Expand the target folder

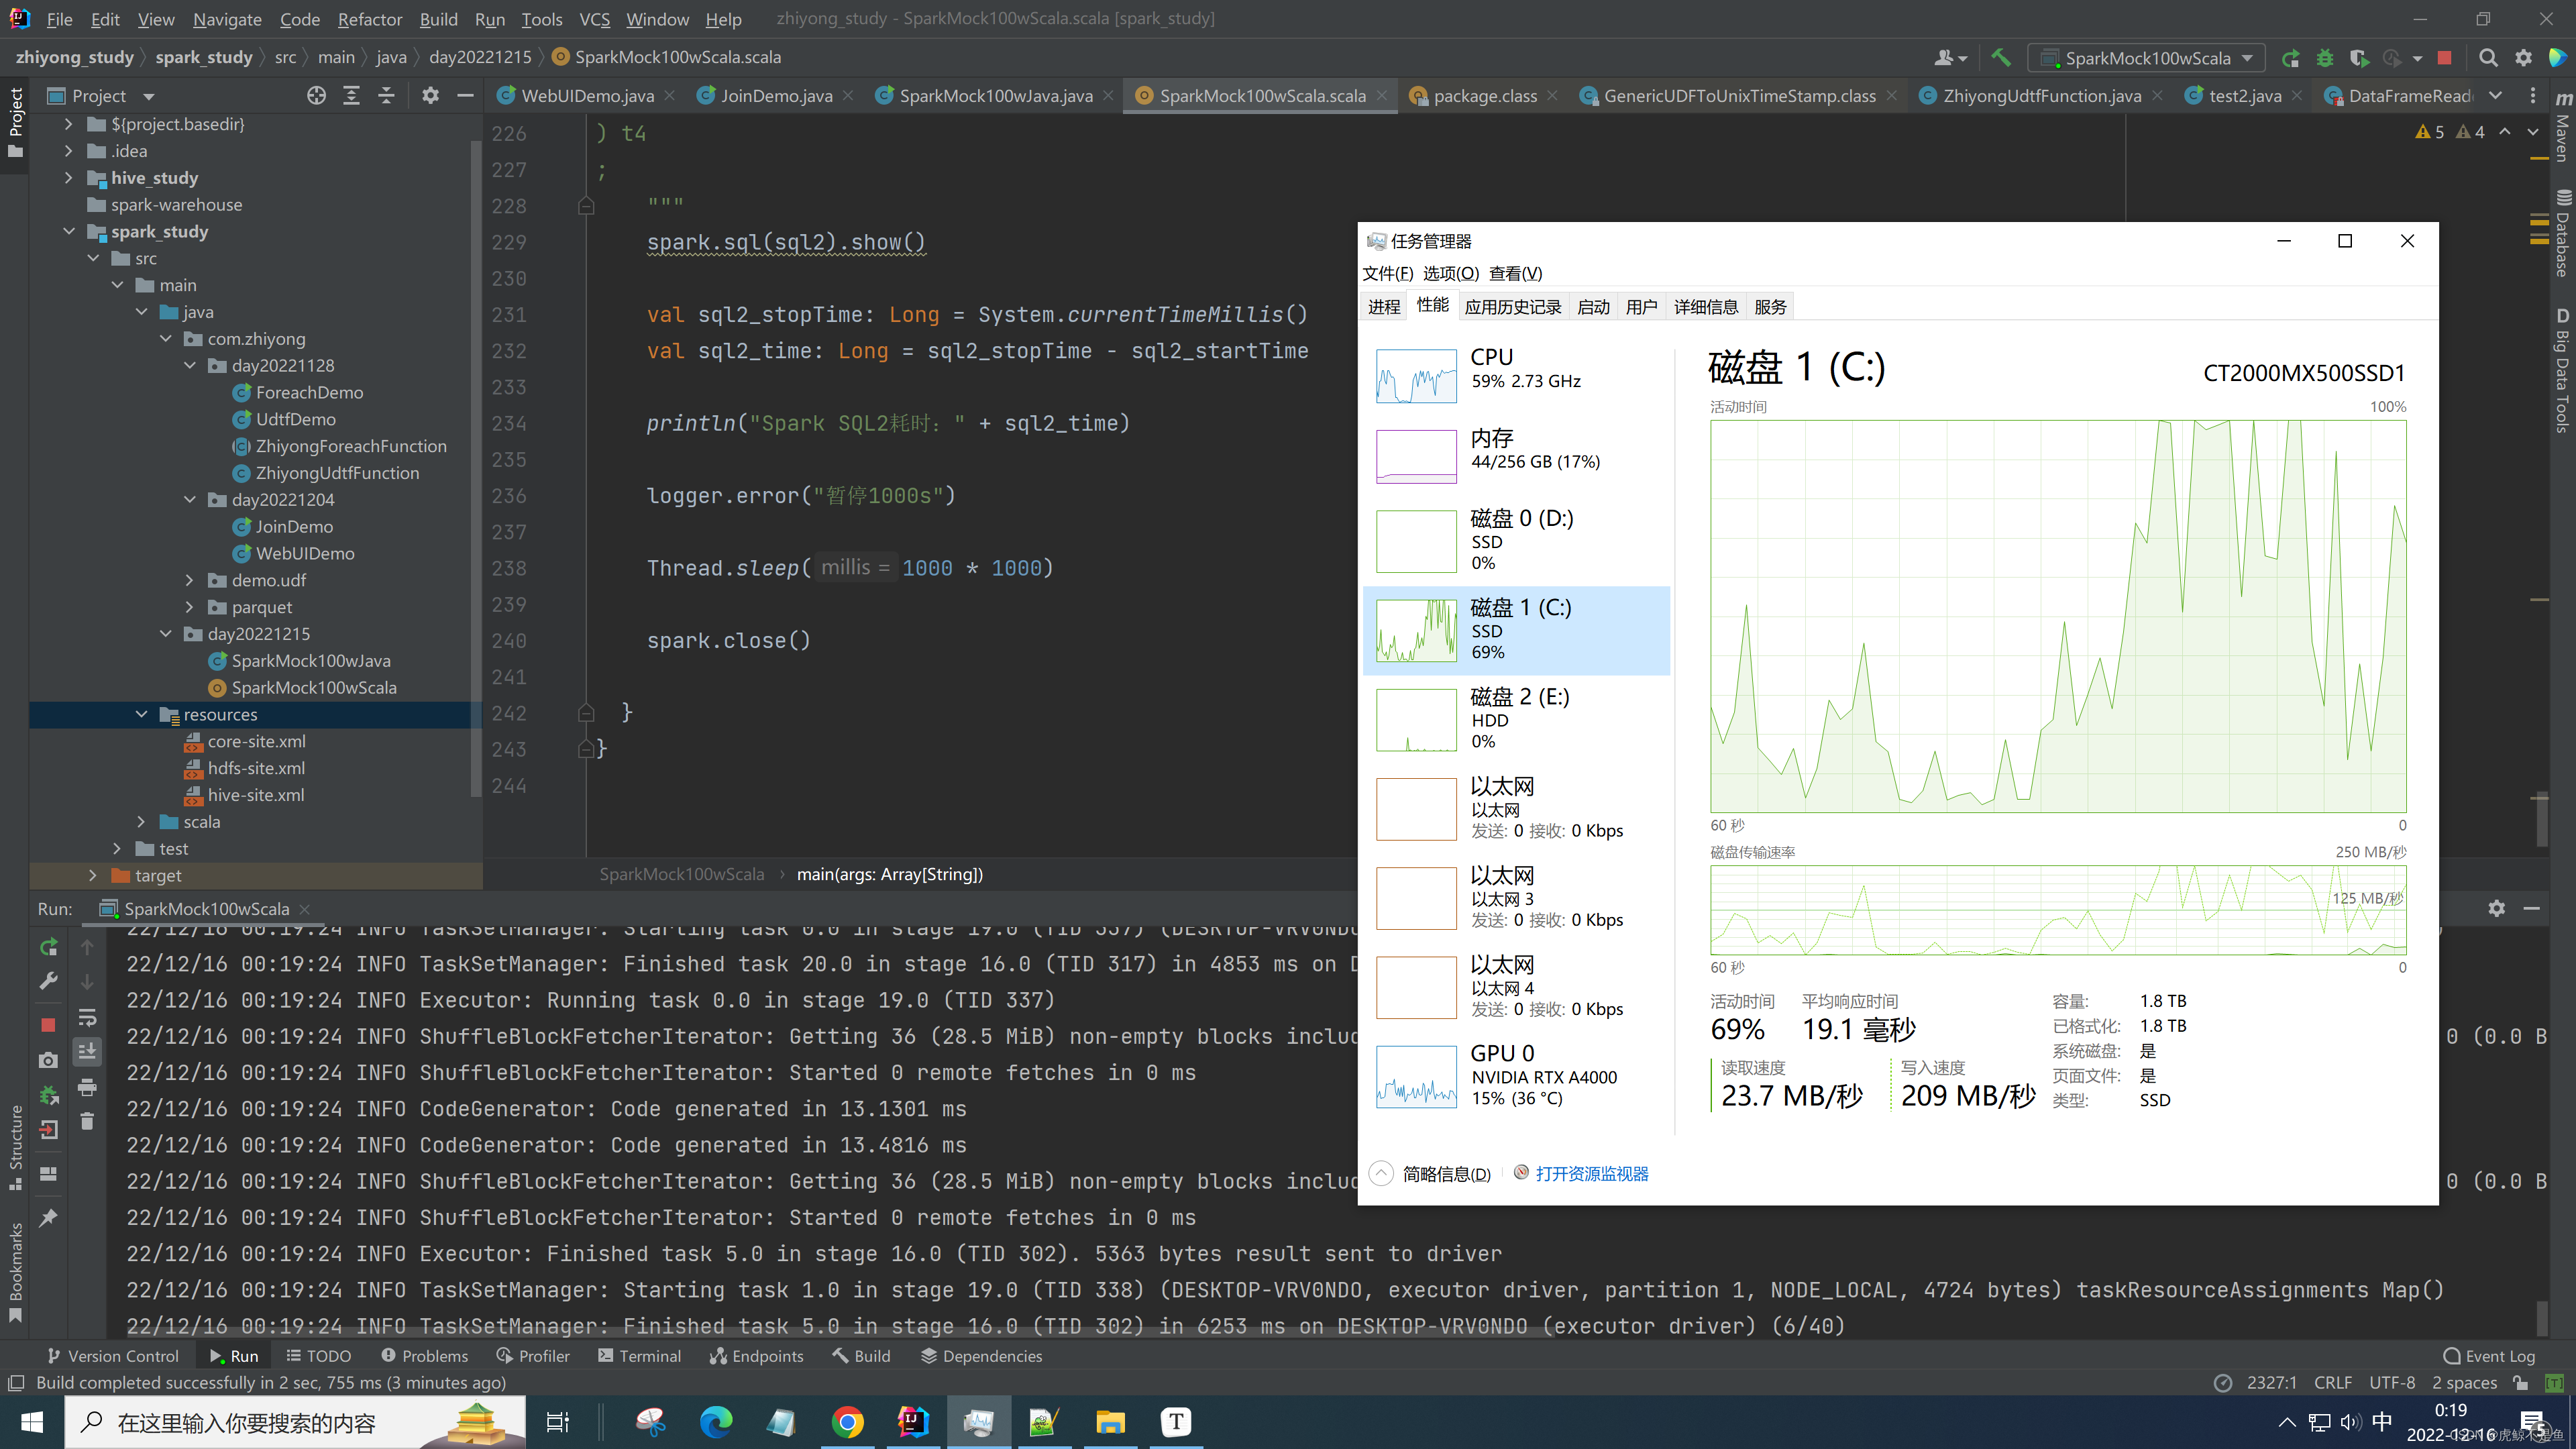93,875
